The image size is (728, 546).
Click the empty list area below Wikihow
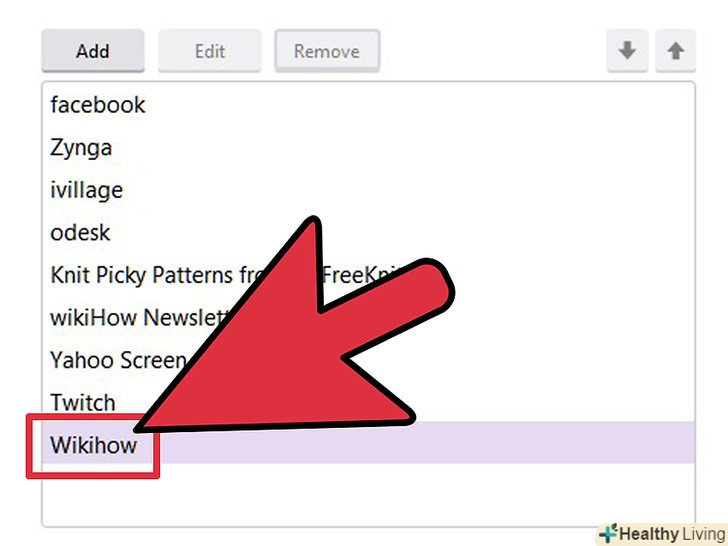(x=368, y=494)
